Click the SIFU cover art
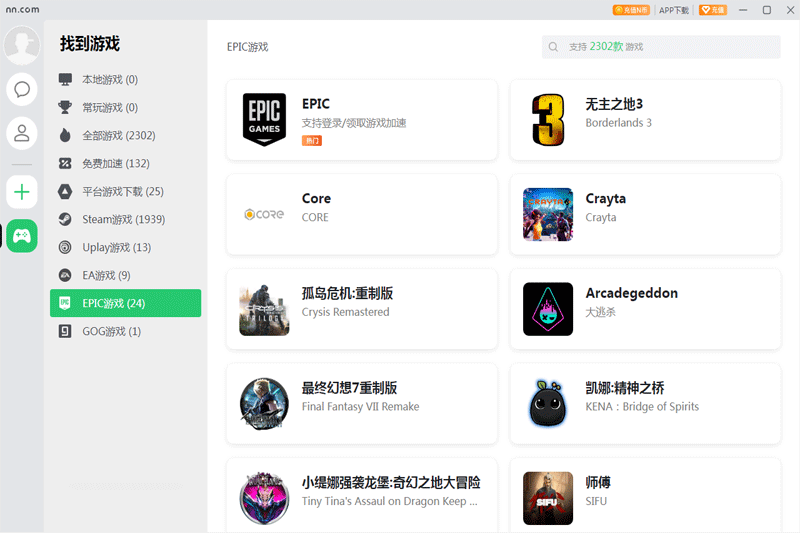This screenshot has width=800, height=533. tap(548, 498)
